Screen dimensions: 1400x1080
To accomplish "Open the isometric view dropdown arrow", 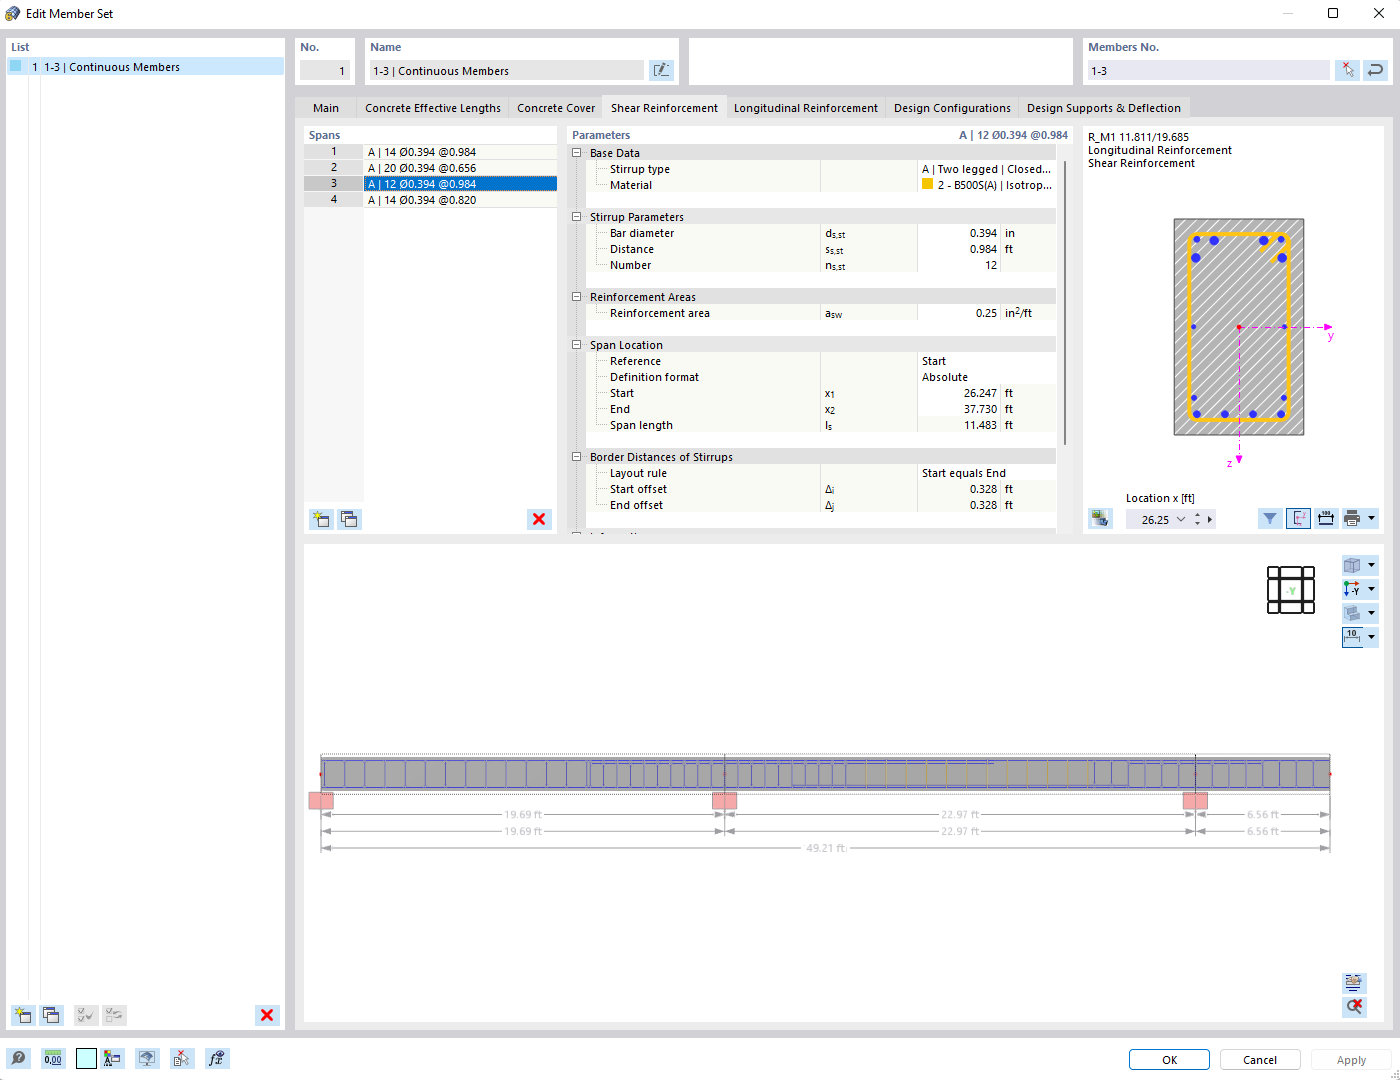I will coord(1372,564).
